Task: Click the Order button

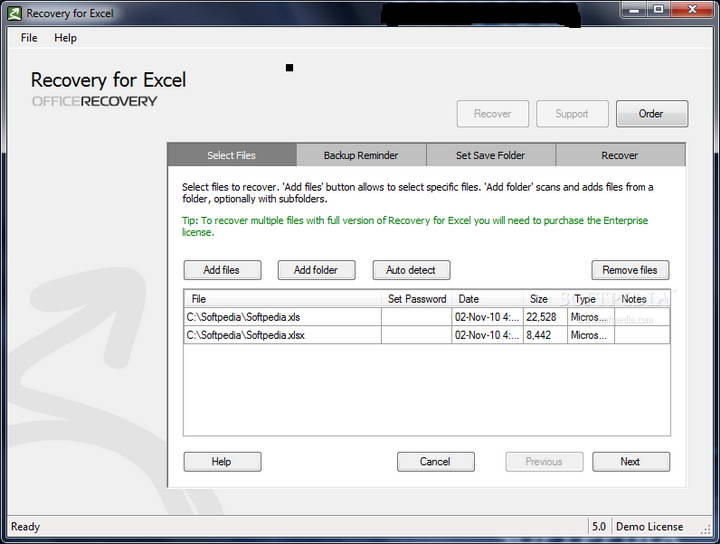Action: pyautogui.click(x=652, y=113)
